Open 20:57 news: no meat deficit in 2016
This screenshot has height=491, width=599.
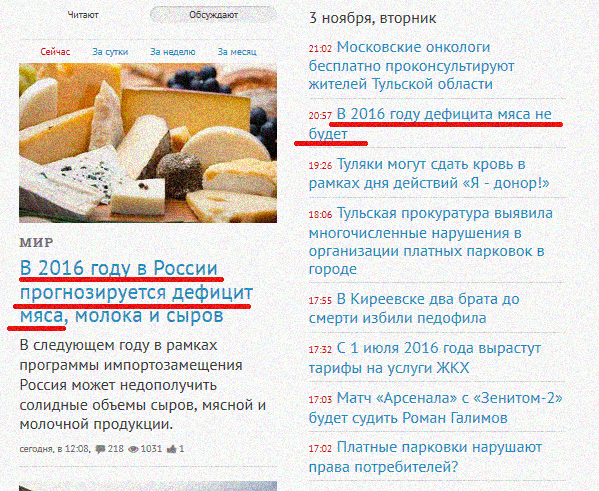click(430, 124)
